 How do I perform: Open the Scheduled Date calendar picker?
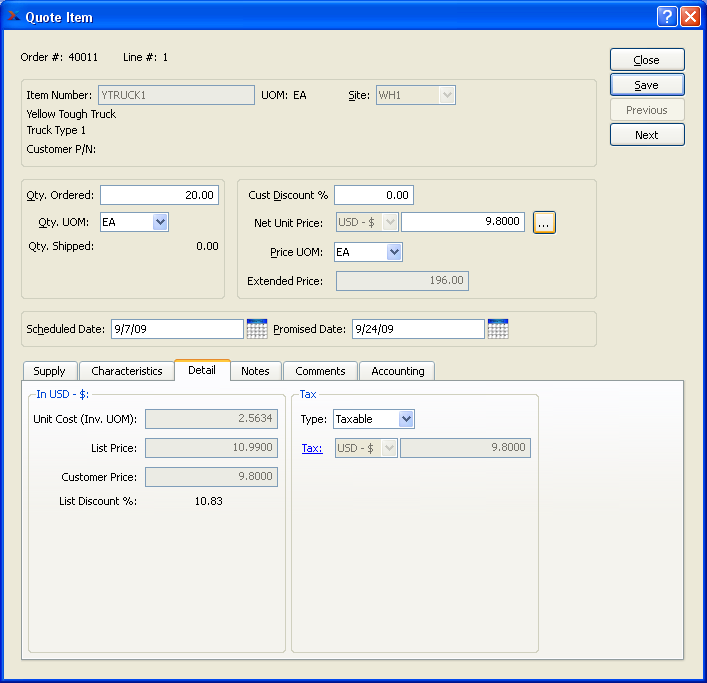[257, 329]
